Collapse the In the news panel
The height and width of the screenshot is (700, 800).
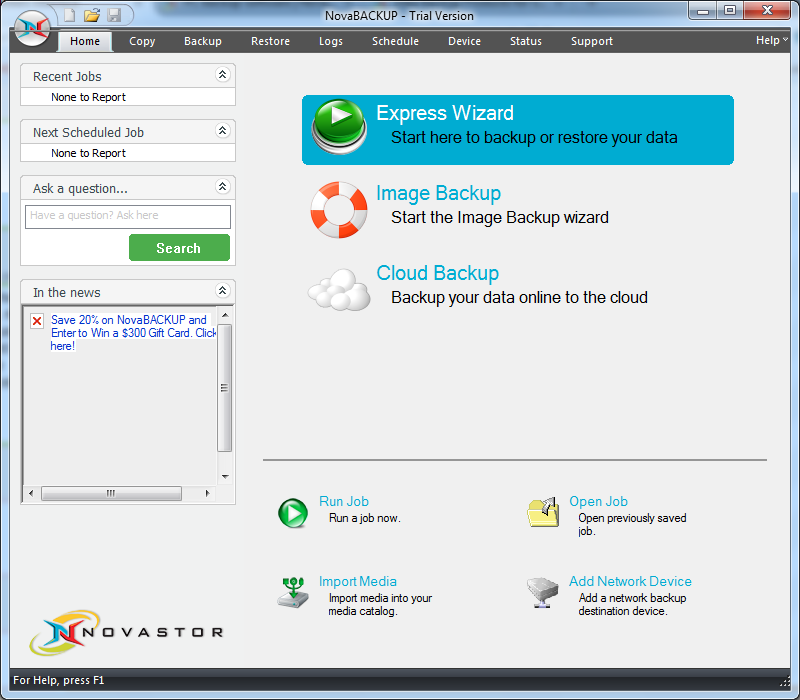click(222, 292)
